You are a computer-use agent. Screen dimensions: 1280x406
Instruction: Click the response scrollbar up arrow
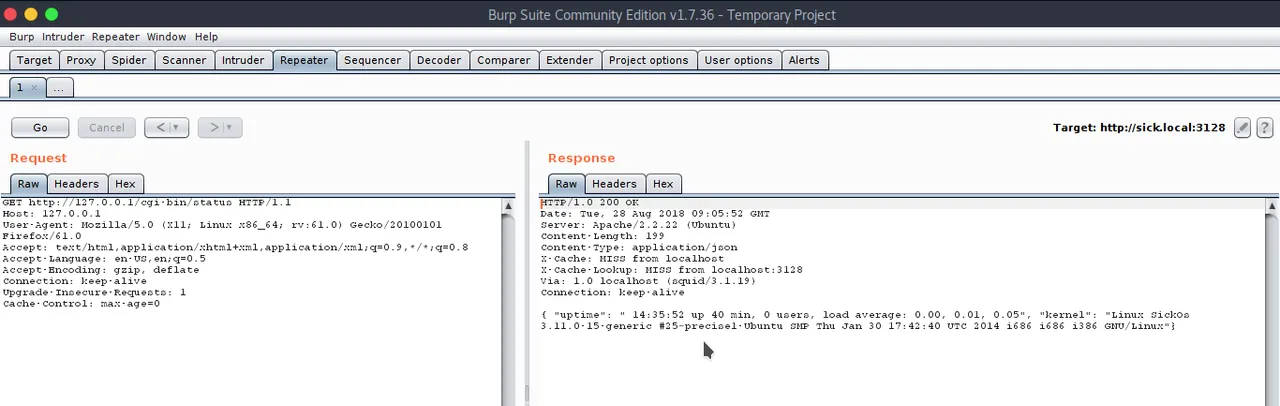[x=1272, y=206]
